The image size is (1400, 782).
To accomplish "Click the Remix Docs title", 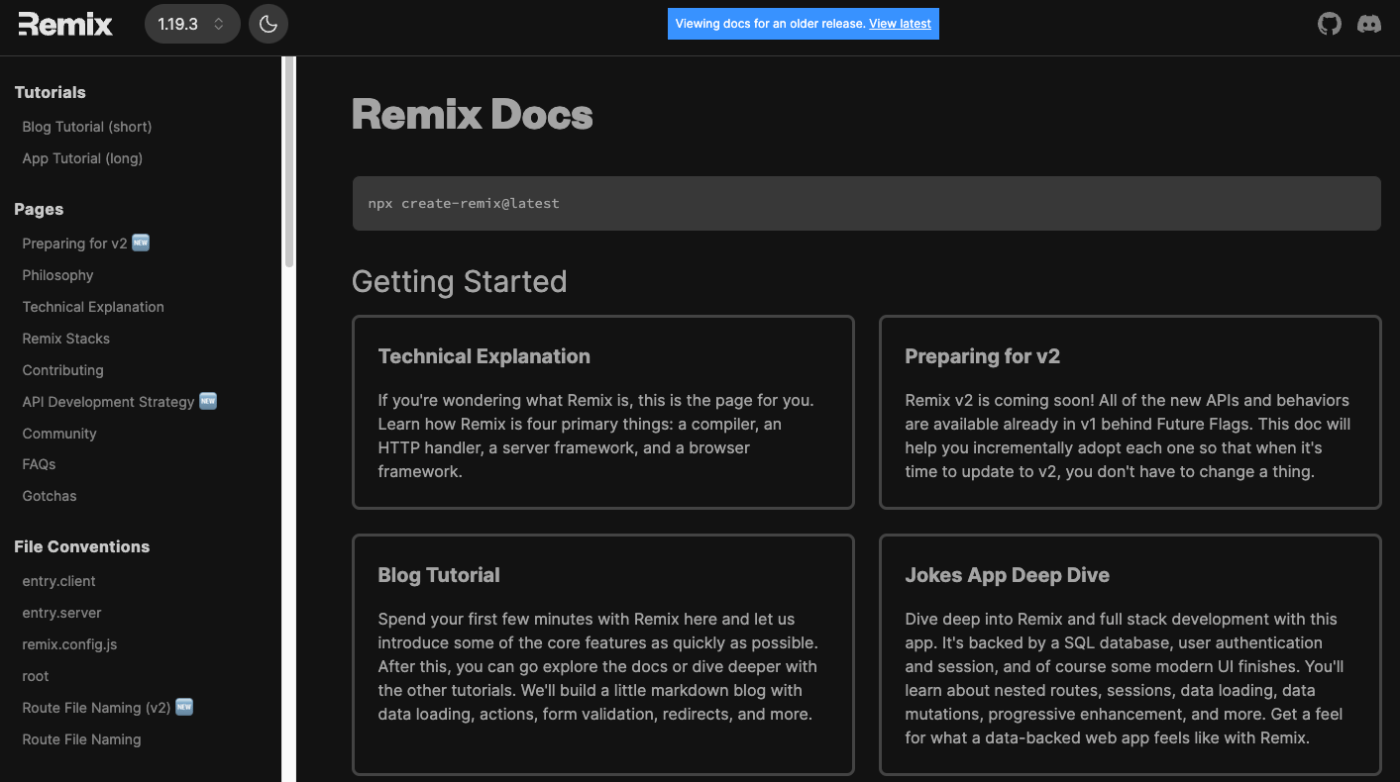I will [472, 115].
